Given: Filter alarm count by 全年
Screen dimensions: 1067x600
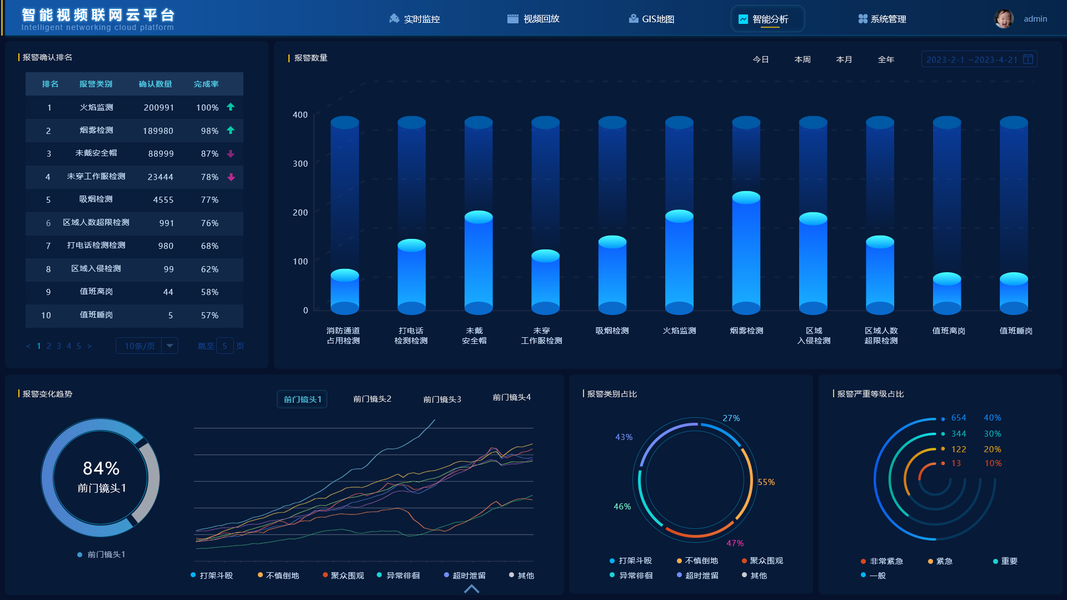Looking at the screenshot, I should 885,60.
